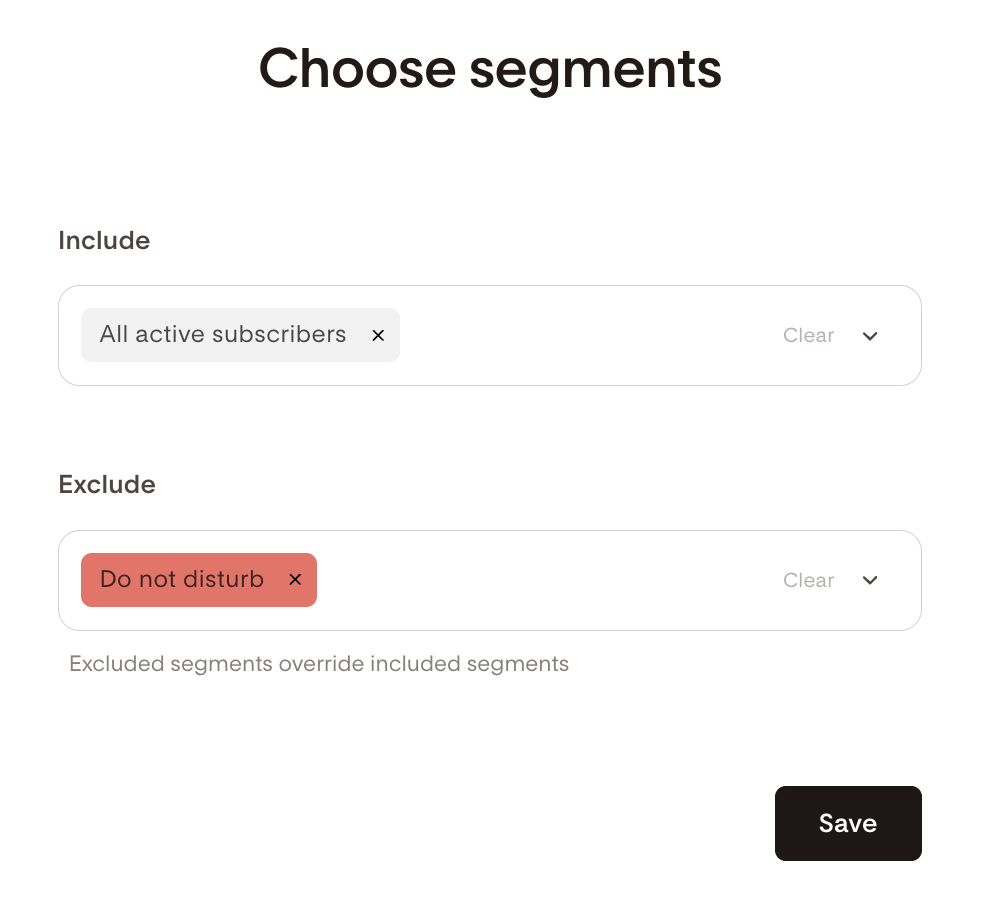Click the Exclude field label
The height and width of the screenshot is (910, 990).
point(107,485)
